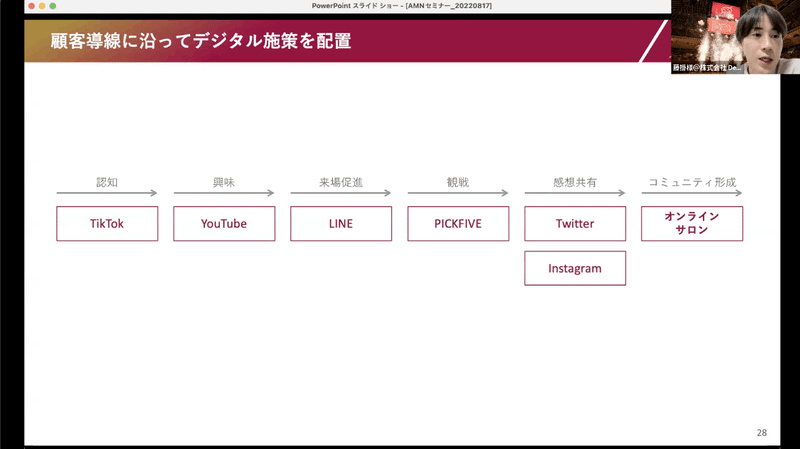The image size is (800, 449).
Task: Select the PICKFIVE box
Action: tap(458, 223)
